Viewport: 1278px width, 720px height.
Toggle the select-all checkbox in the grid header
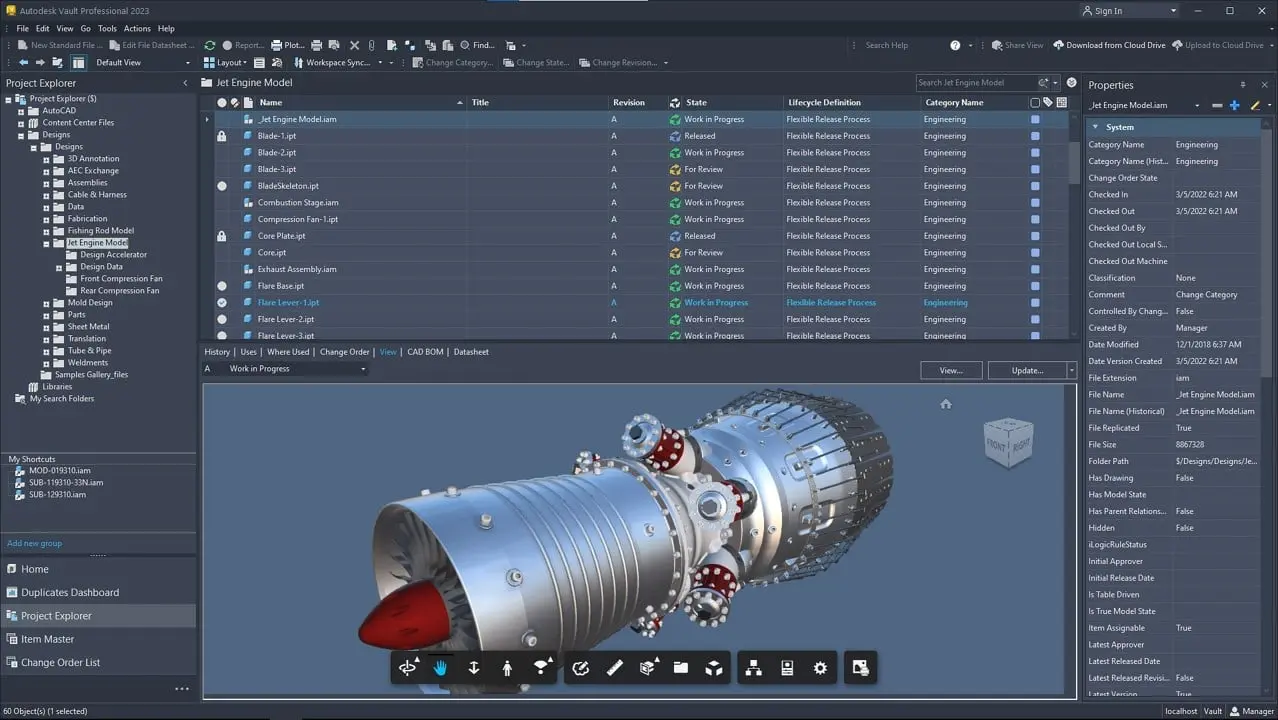[x=1034, y=102]
